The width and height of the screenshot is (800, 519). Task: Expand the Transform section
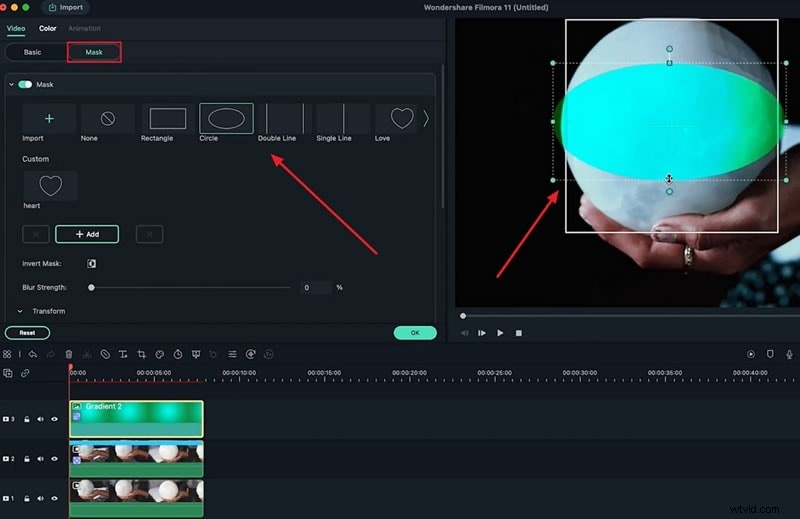coord(20,311)
